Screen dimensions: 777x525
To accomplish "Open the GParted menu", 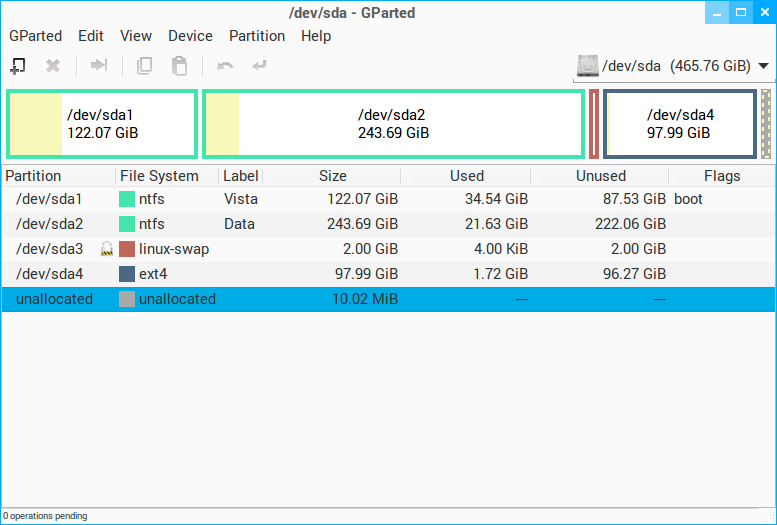I will (x=35, y=36).
